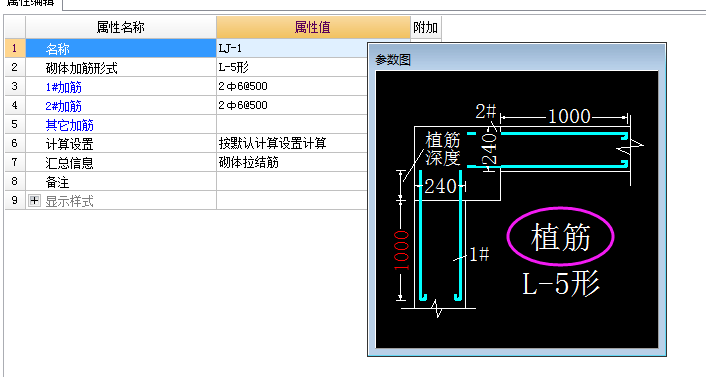Click the 2#加筋 value 2Φ6@500

(x=243, y=105)
